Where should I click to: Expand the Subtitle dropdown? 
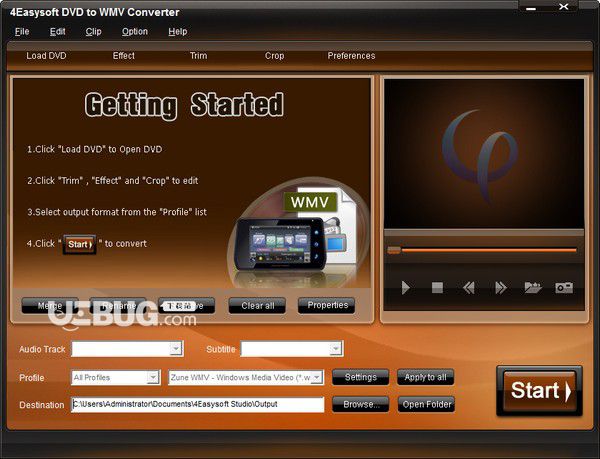pos(336,349)
